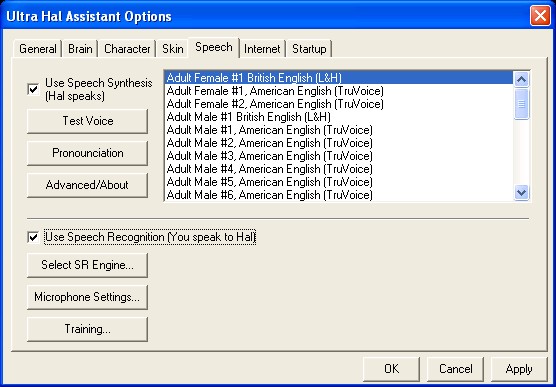556x387 pixels.
Task: Select Adult Male #4, American English voice
Action: coord(339,169)
